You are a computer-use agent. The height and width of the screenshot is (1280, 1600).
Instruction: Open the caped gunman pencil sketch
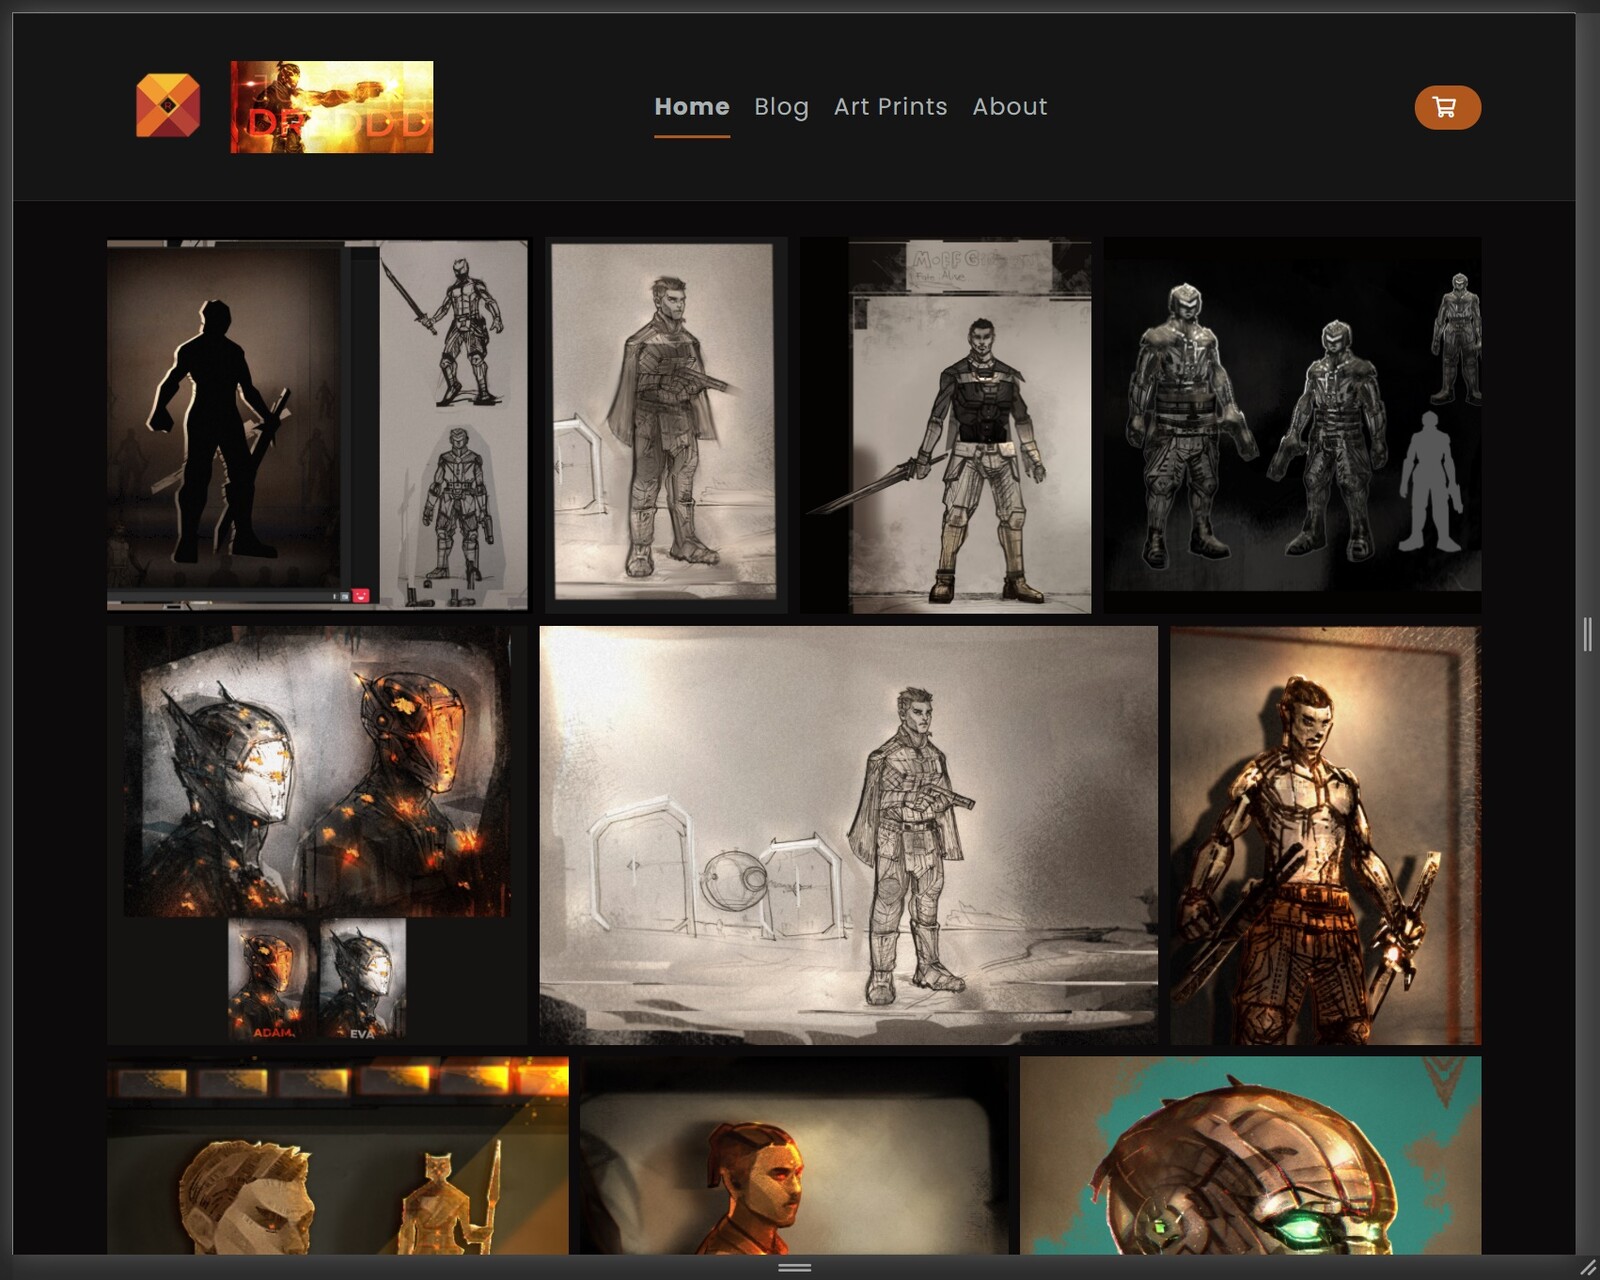point(665,424)
